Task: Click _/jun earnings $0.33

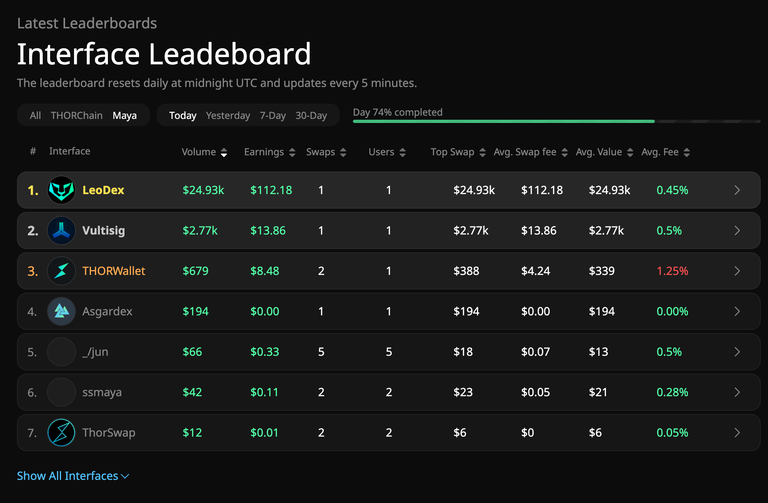Action: 264,352
